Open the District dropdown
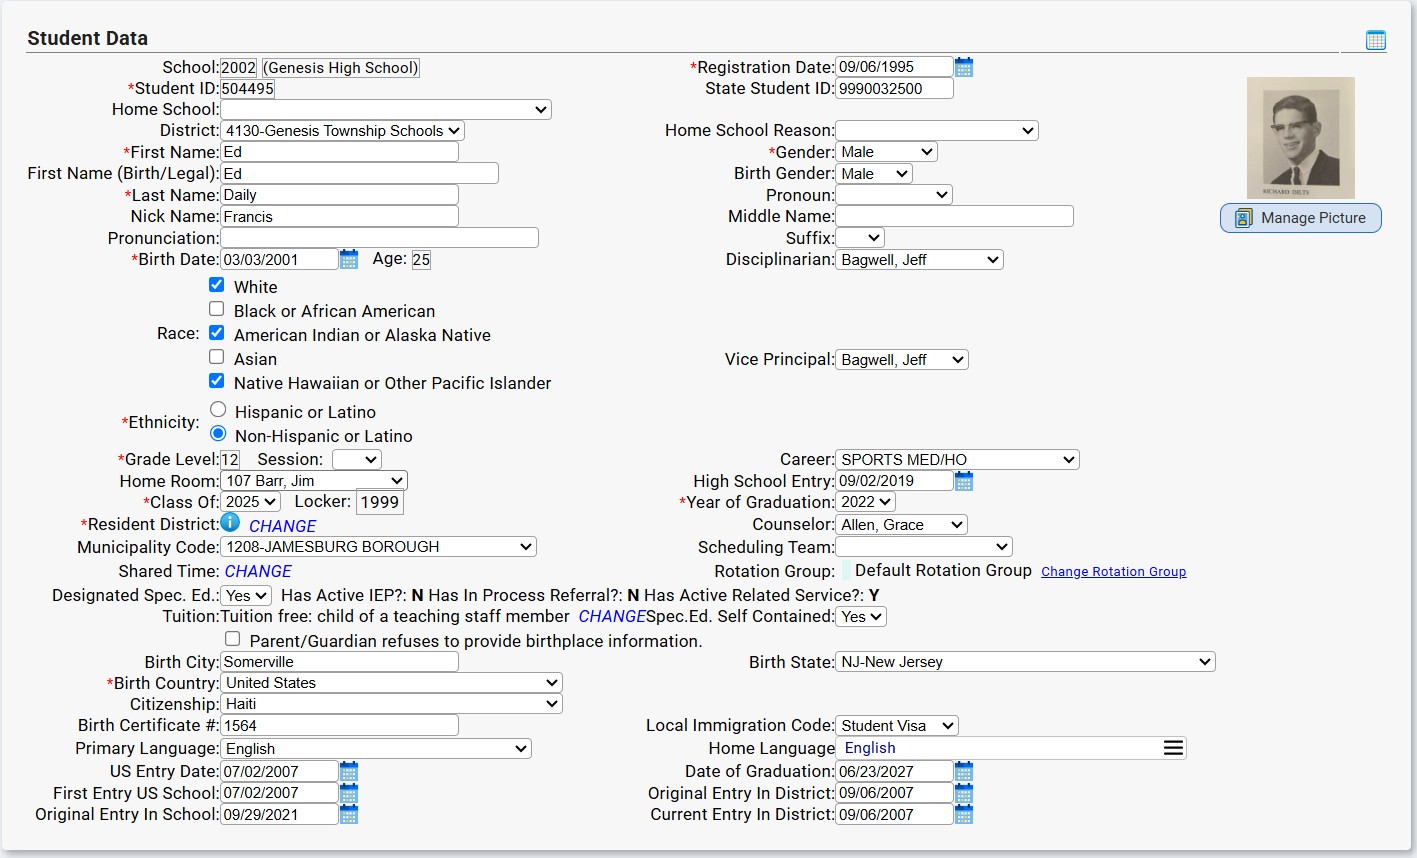Viewport: 1417px width, 858px height. point(342,131)
